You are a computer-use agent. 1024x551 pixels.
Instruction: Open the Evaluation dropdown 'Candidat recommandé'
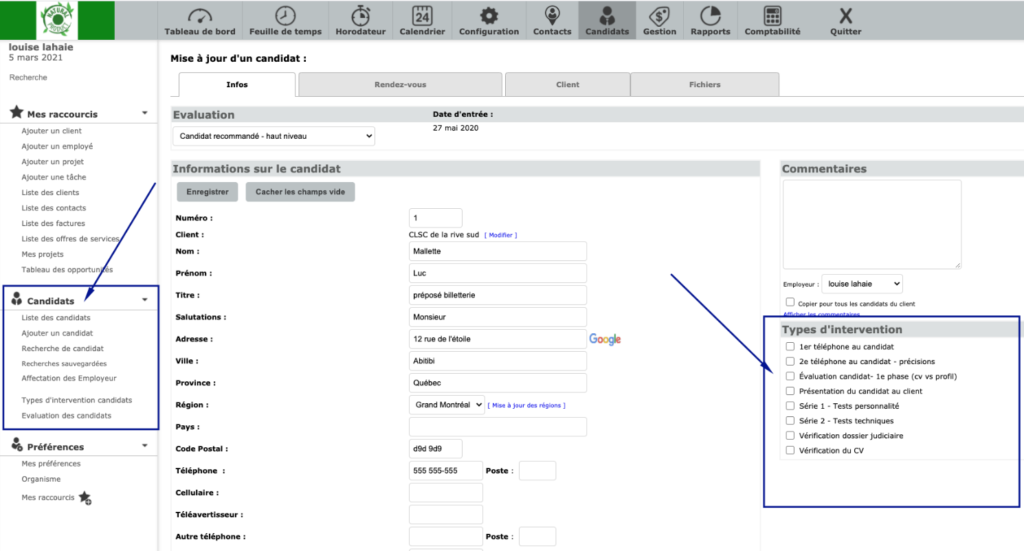click(275, 135)
